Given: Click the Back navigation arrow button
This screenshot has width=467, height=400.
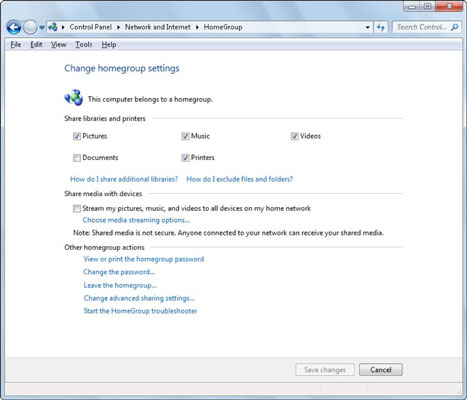Looking at the screenshot, I should (x=14, y=27).
